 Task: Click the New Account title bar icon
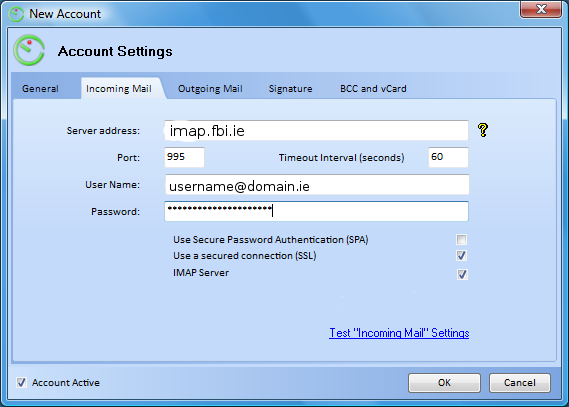point(16,14)
